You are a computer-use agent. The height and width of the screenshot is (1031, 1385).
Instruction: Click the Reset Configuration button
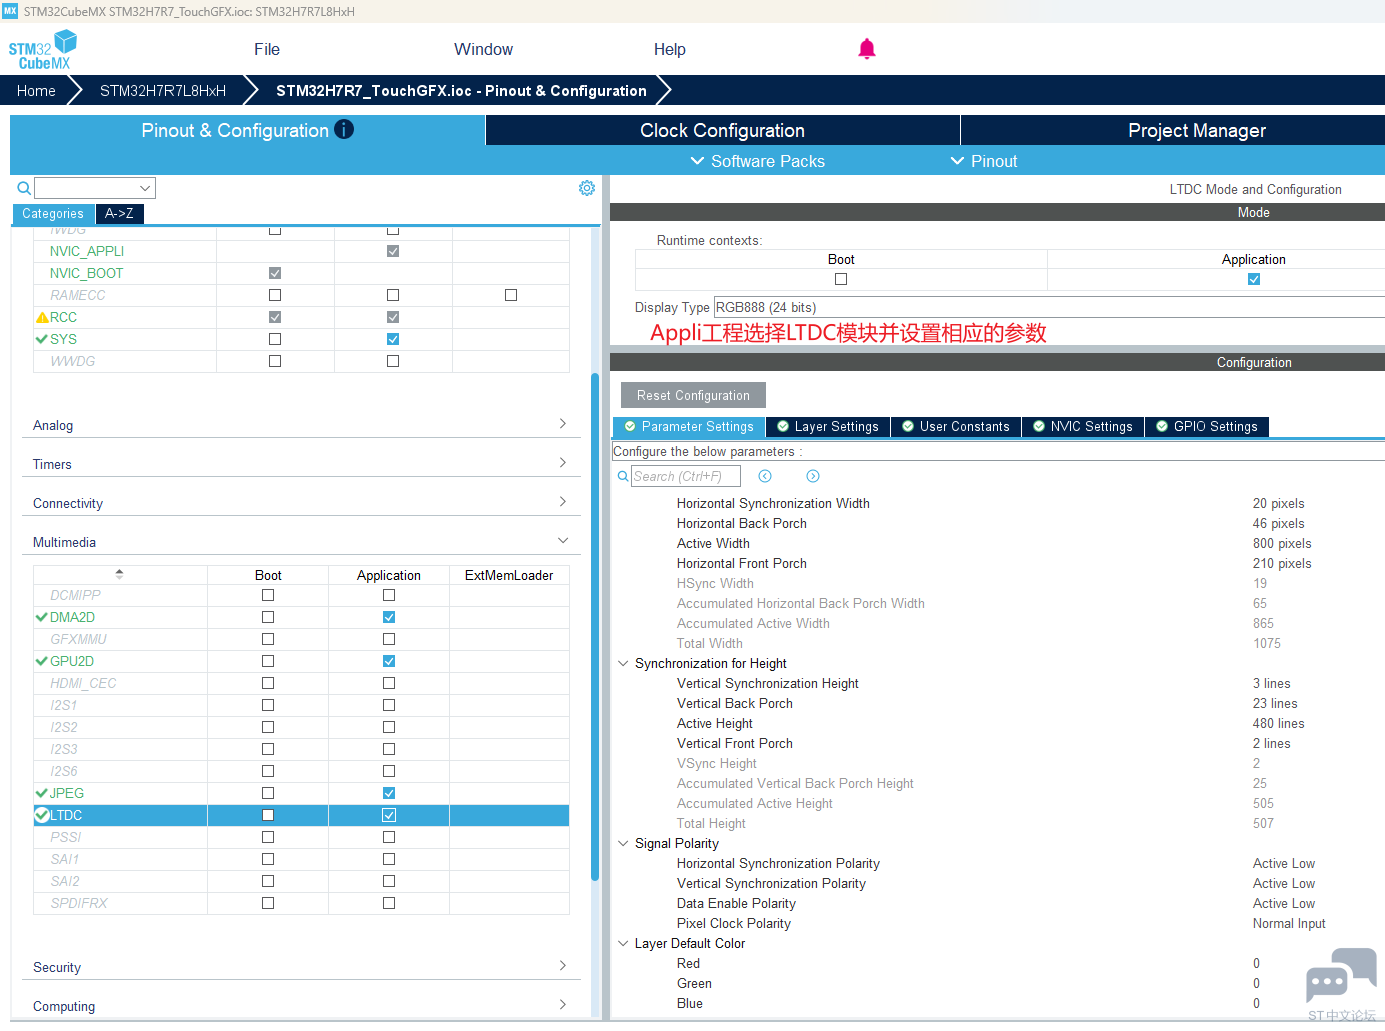point(693,395)
